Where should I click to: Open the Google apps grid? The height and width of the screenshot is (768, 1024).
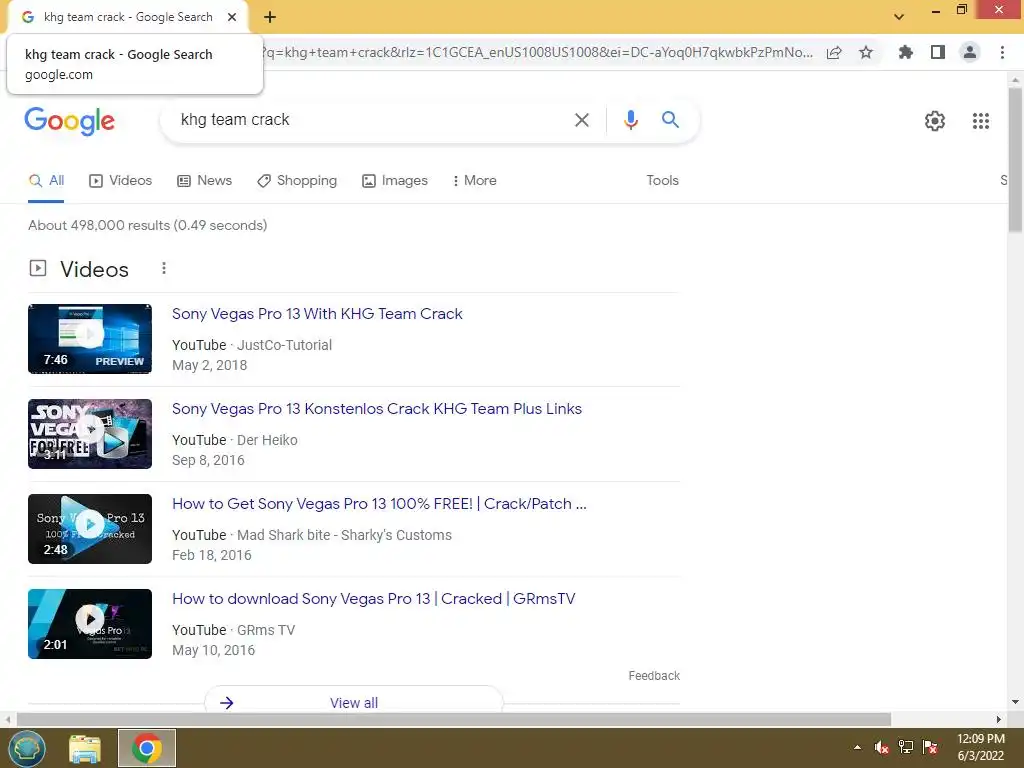980,121
